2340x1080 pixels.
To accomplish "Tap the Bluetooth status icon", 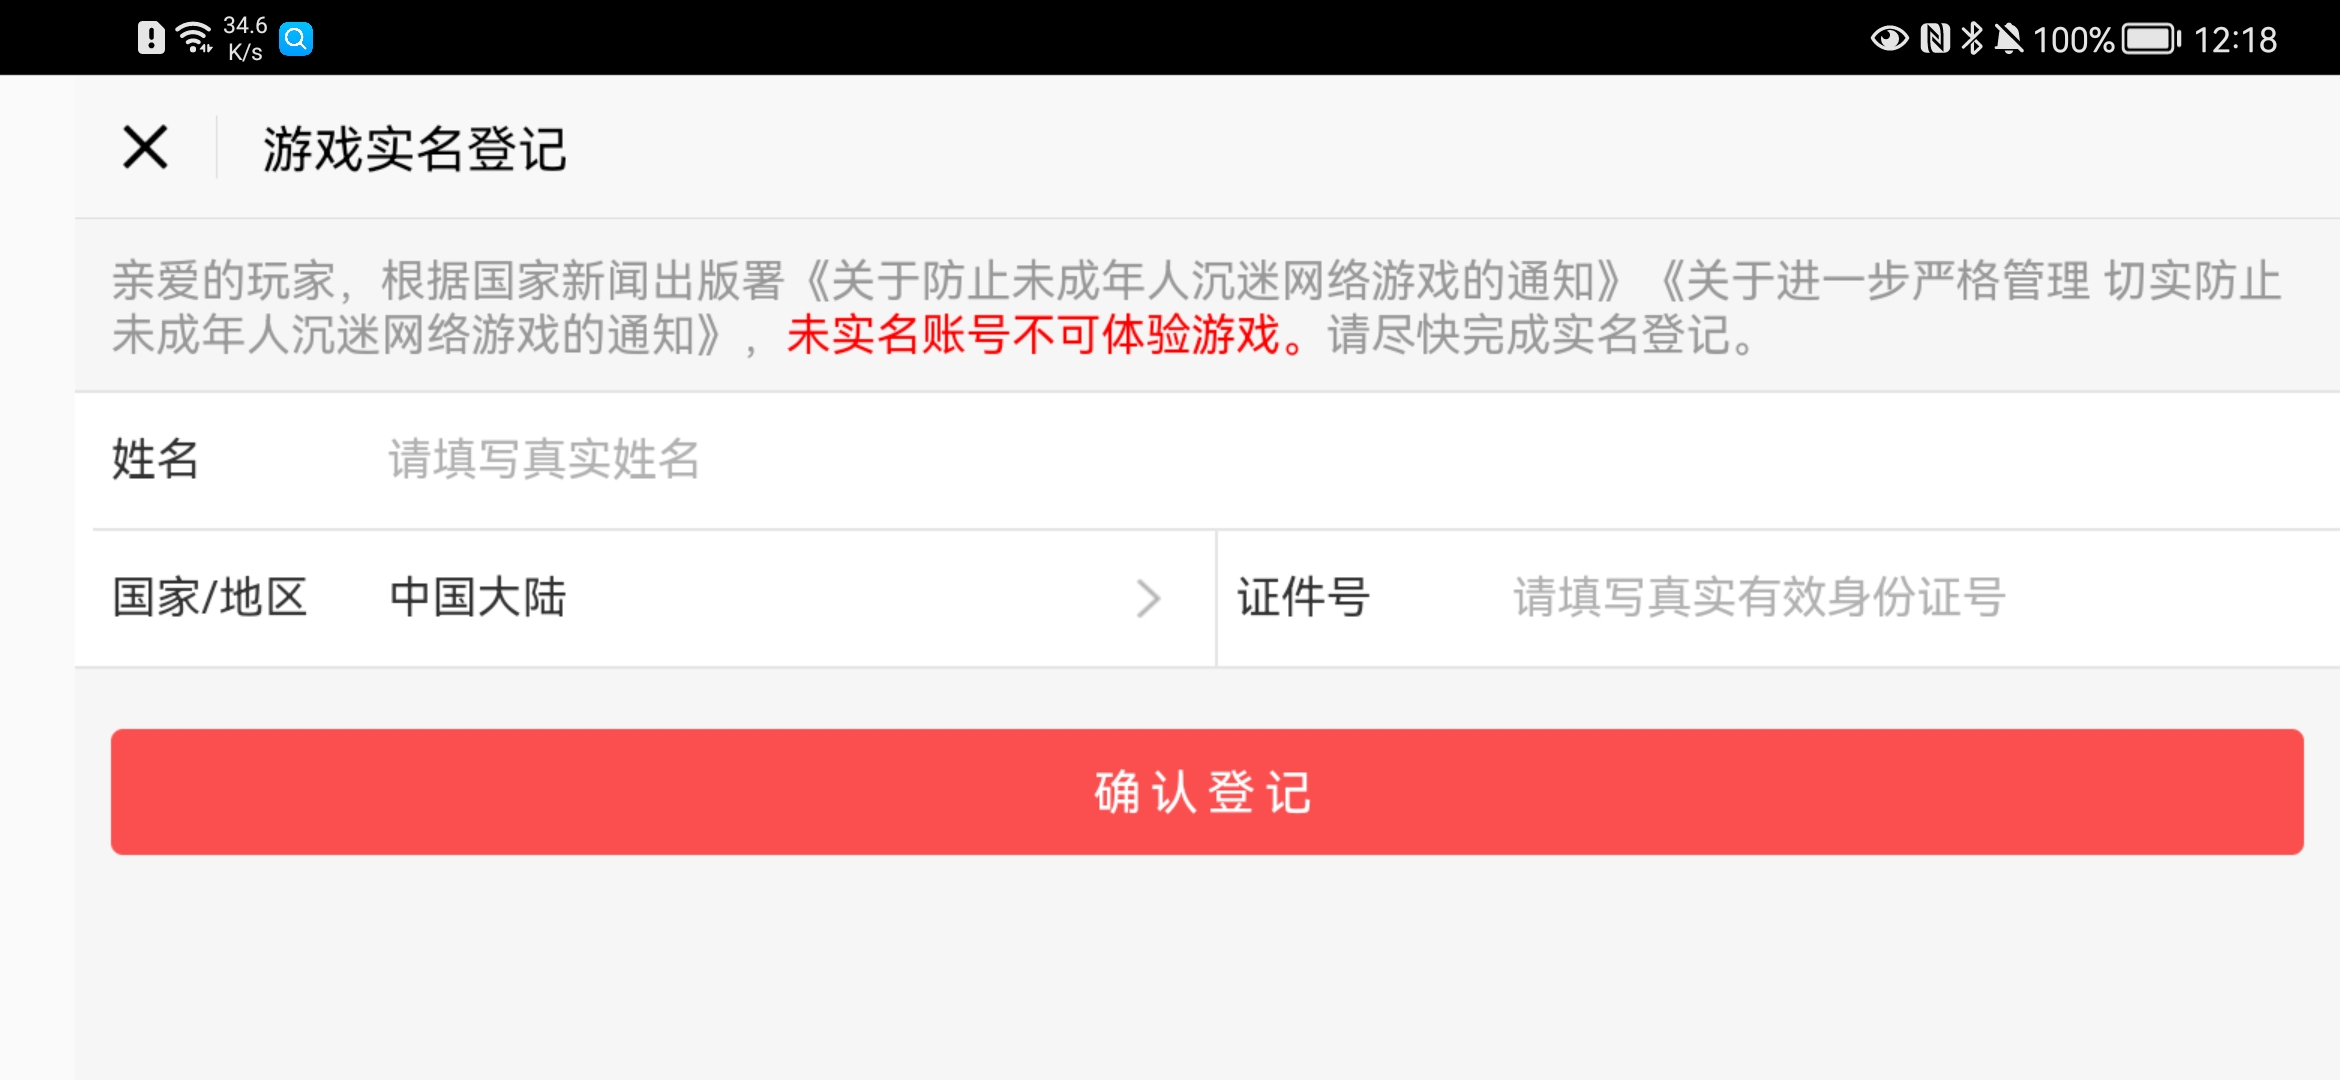I will coord(1972,39).
